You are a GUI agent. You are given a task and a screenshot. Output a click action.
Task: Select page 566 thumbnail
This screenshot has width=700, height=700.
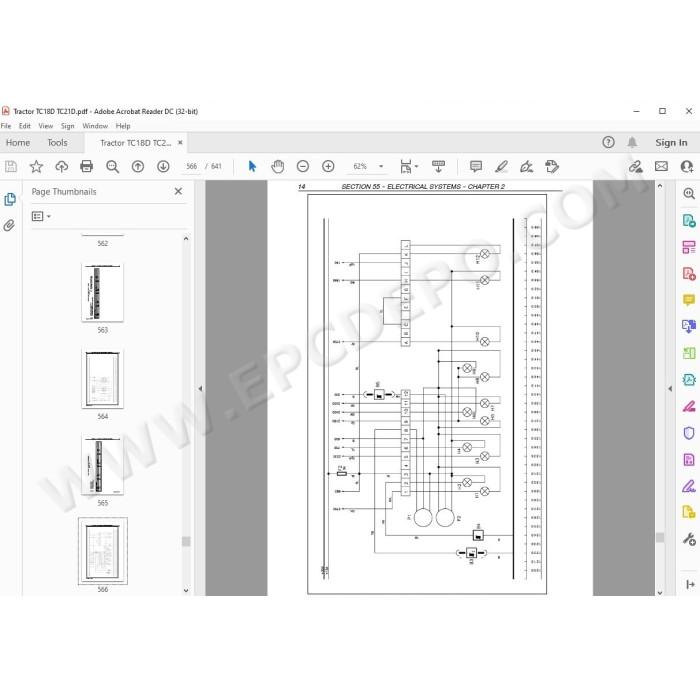[103, 551]
